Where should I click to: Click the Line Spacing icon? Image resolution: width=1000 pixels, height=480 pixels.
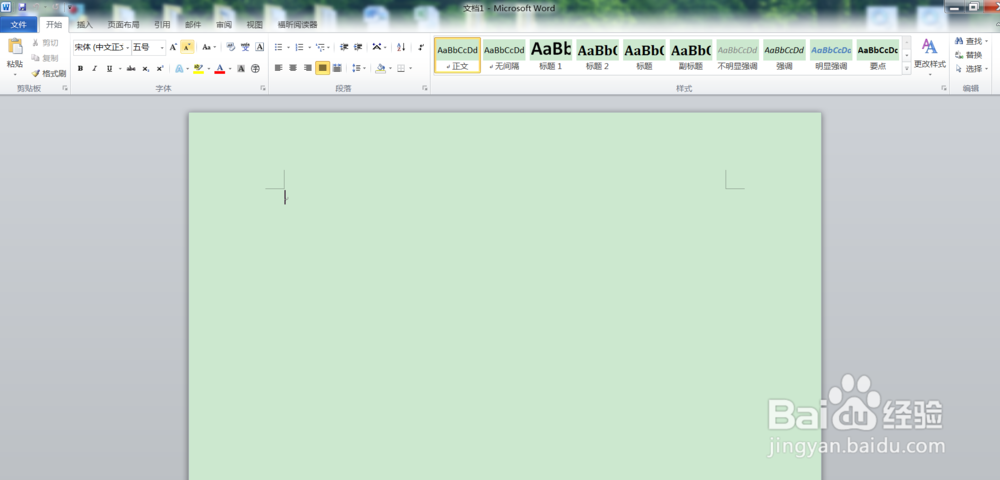point(357,68)
